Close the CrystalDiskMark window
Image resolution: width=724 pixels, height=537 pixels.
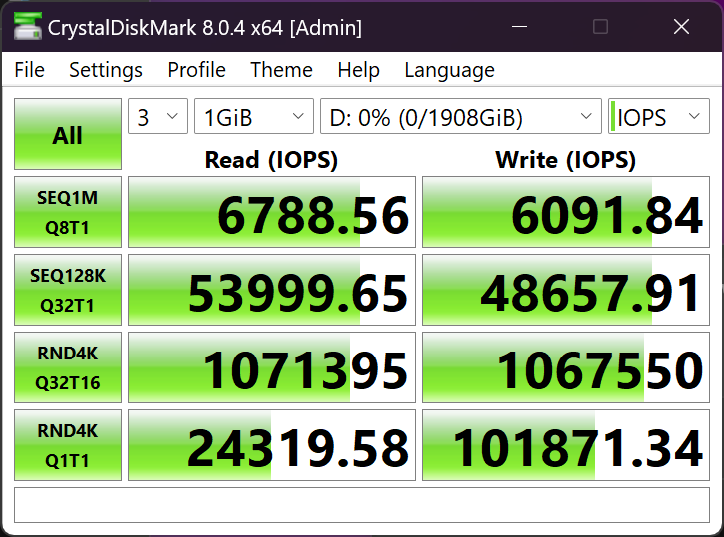coord(681,27)
